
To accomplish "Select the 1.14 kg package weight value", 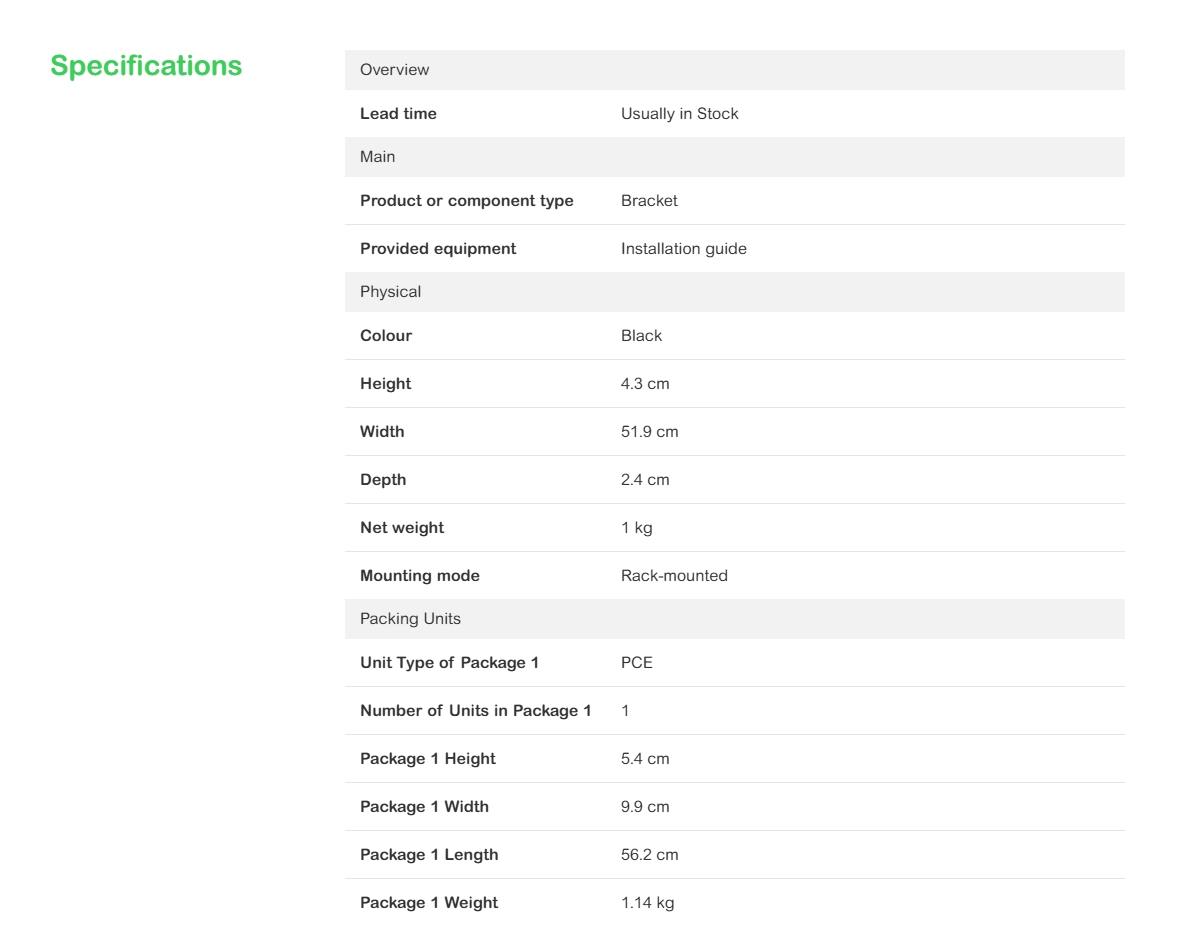I will pos(647,903).
